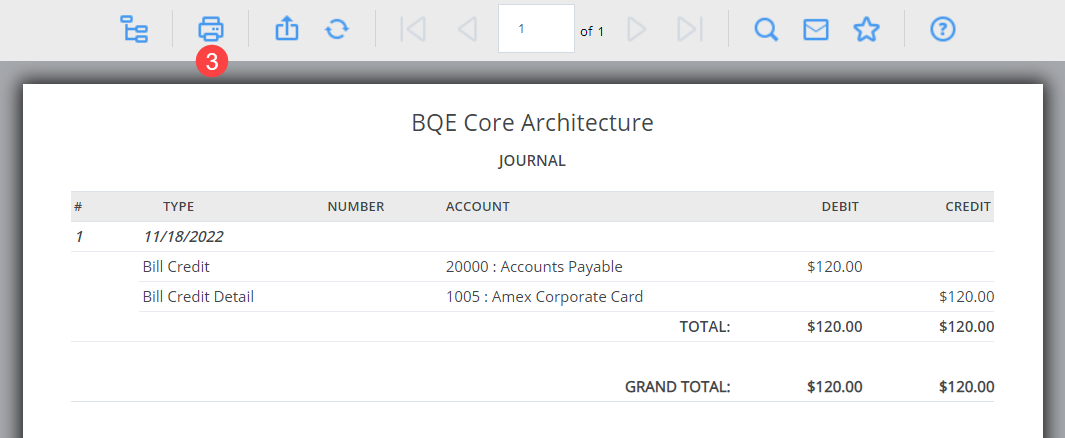Image resolution: width=1065 pixels, height=438 pixels.
Task: Click the JOURNAL heading
Action: pyautogui.click(x=532, y=161)
